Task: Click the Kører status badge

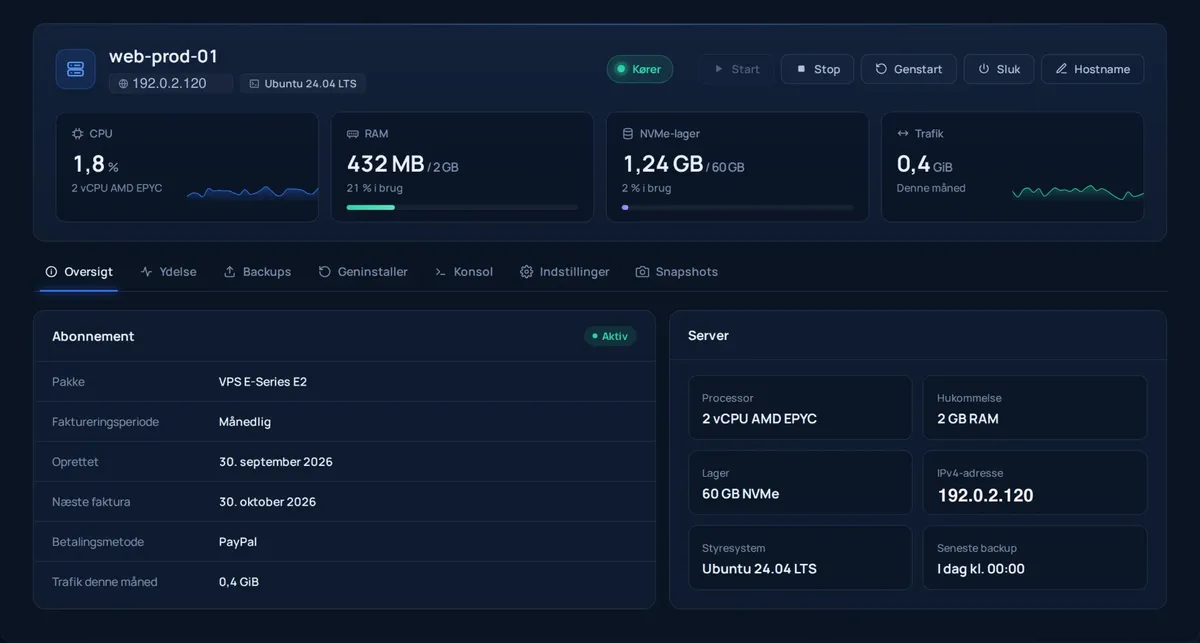Action: pyautogui.click(x=640, y=69)
